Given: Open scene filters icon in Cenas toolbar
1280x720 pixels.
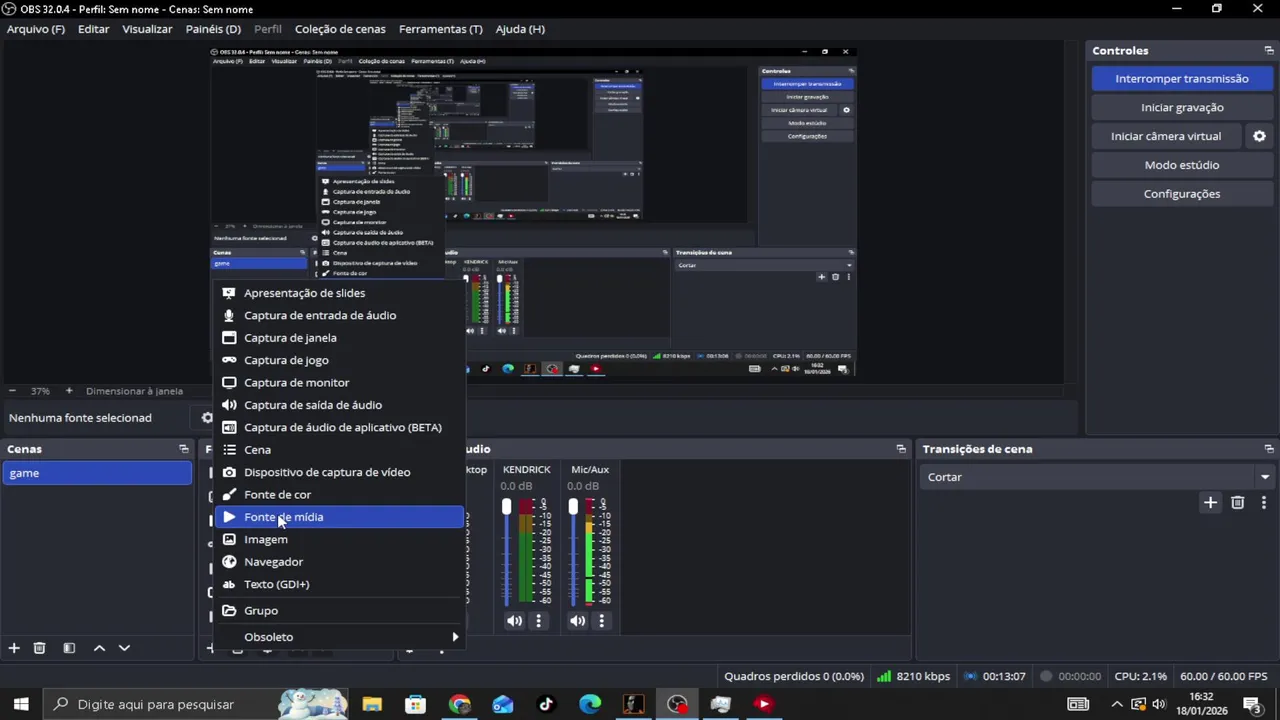Looking at the screenshot, I should [x=69, y=648].
